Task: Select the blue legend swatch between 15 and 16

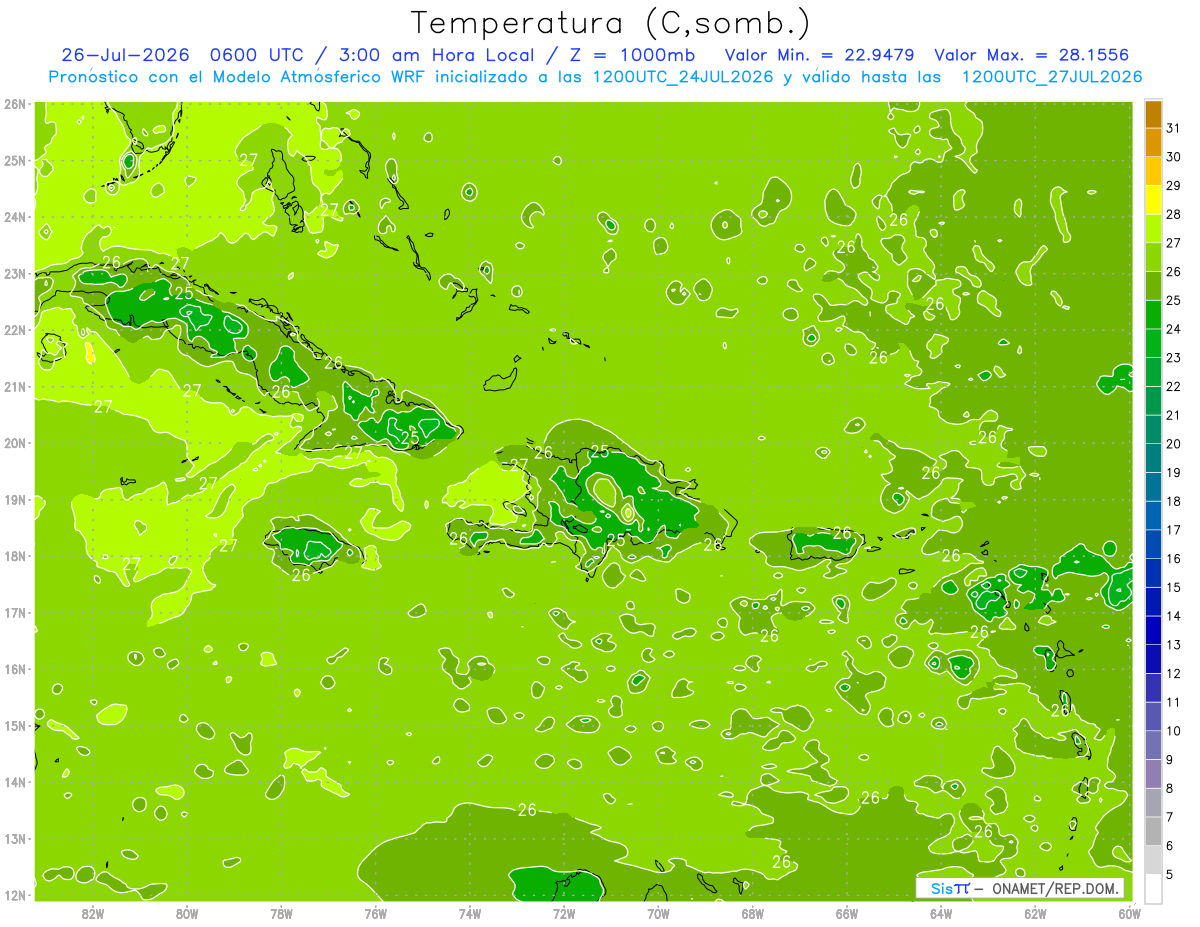Action: click(x=1153, y=573)
